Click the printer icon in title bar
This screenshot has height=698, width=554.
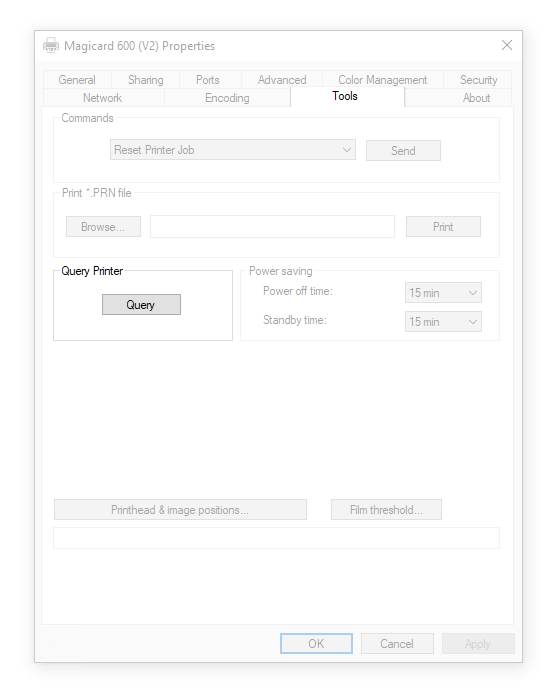pos(51,45)
